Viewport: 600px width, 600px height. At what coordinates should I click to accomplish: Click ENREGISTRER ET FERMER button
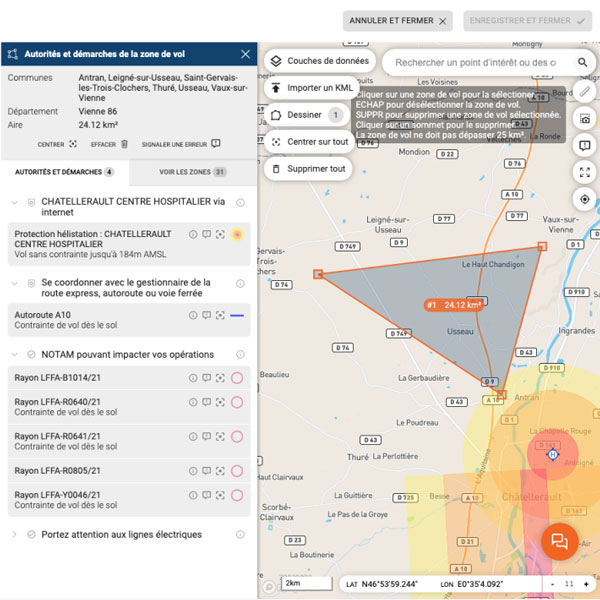[x=527, y=21]
